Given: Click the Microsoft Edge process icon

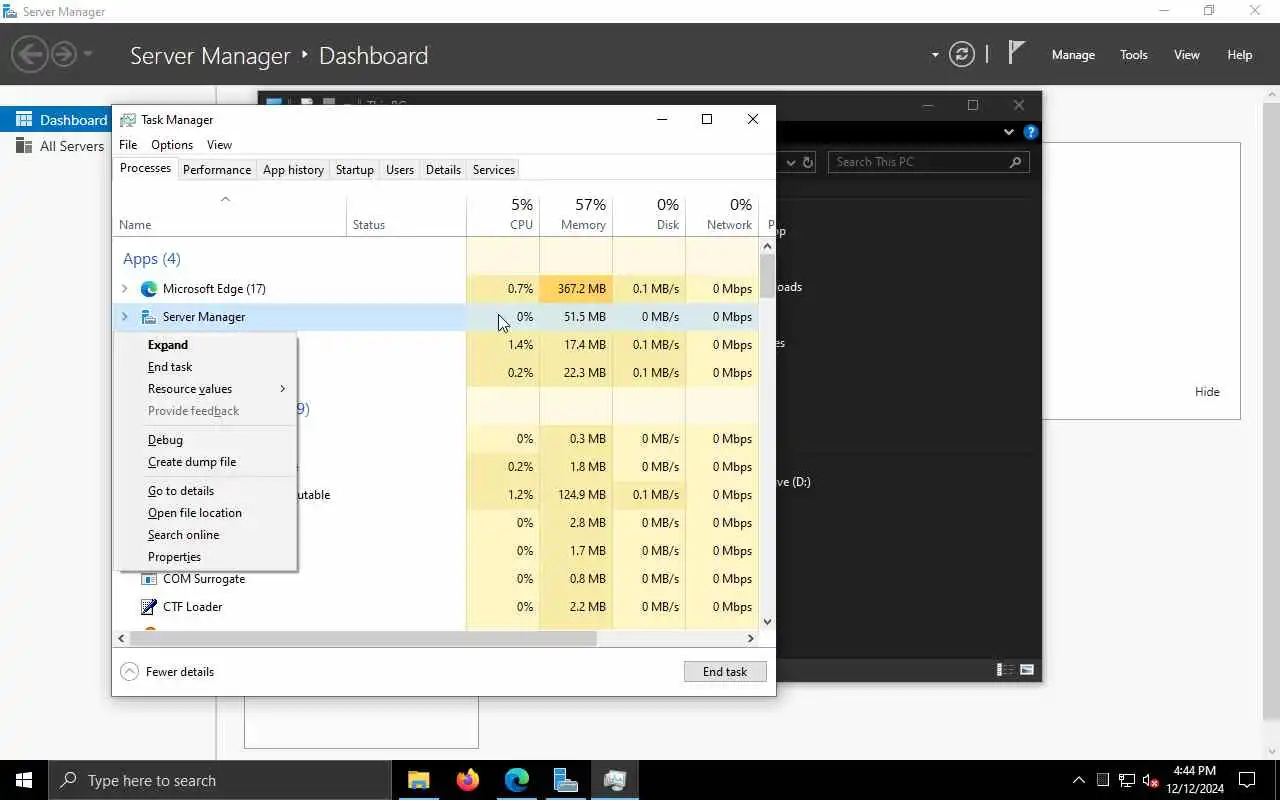Looking at the screenshot, I should (x=149, y=289).
